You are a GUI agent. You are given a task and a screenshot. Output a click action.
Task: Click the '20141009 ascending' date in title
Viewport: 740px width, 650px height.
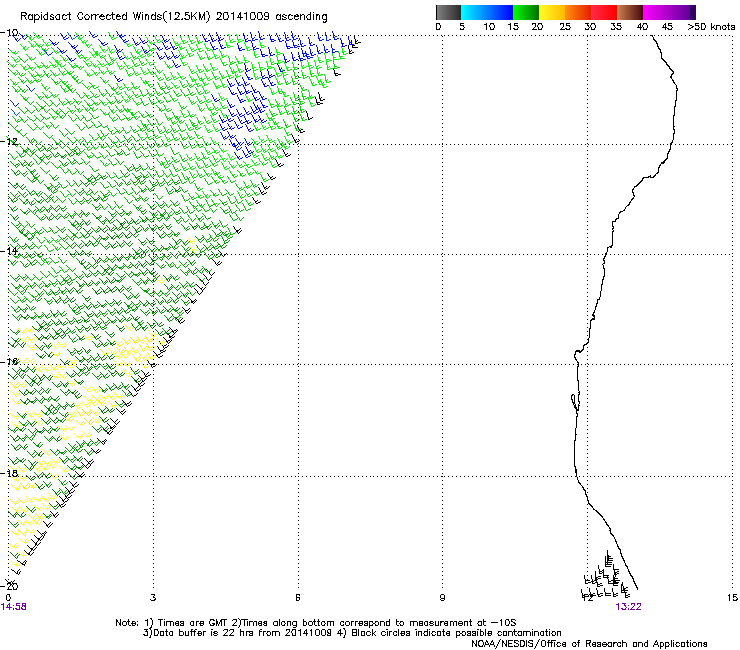(271, 17)
